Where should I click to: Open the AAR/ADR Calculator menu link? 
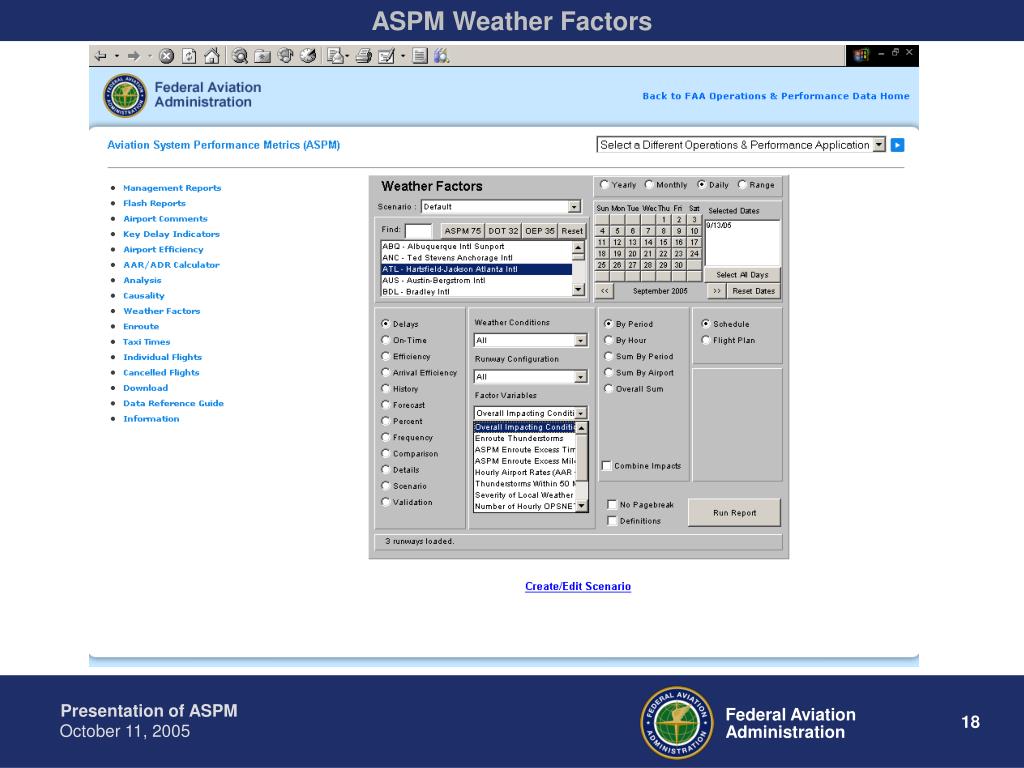click(171, 264)
